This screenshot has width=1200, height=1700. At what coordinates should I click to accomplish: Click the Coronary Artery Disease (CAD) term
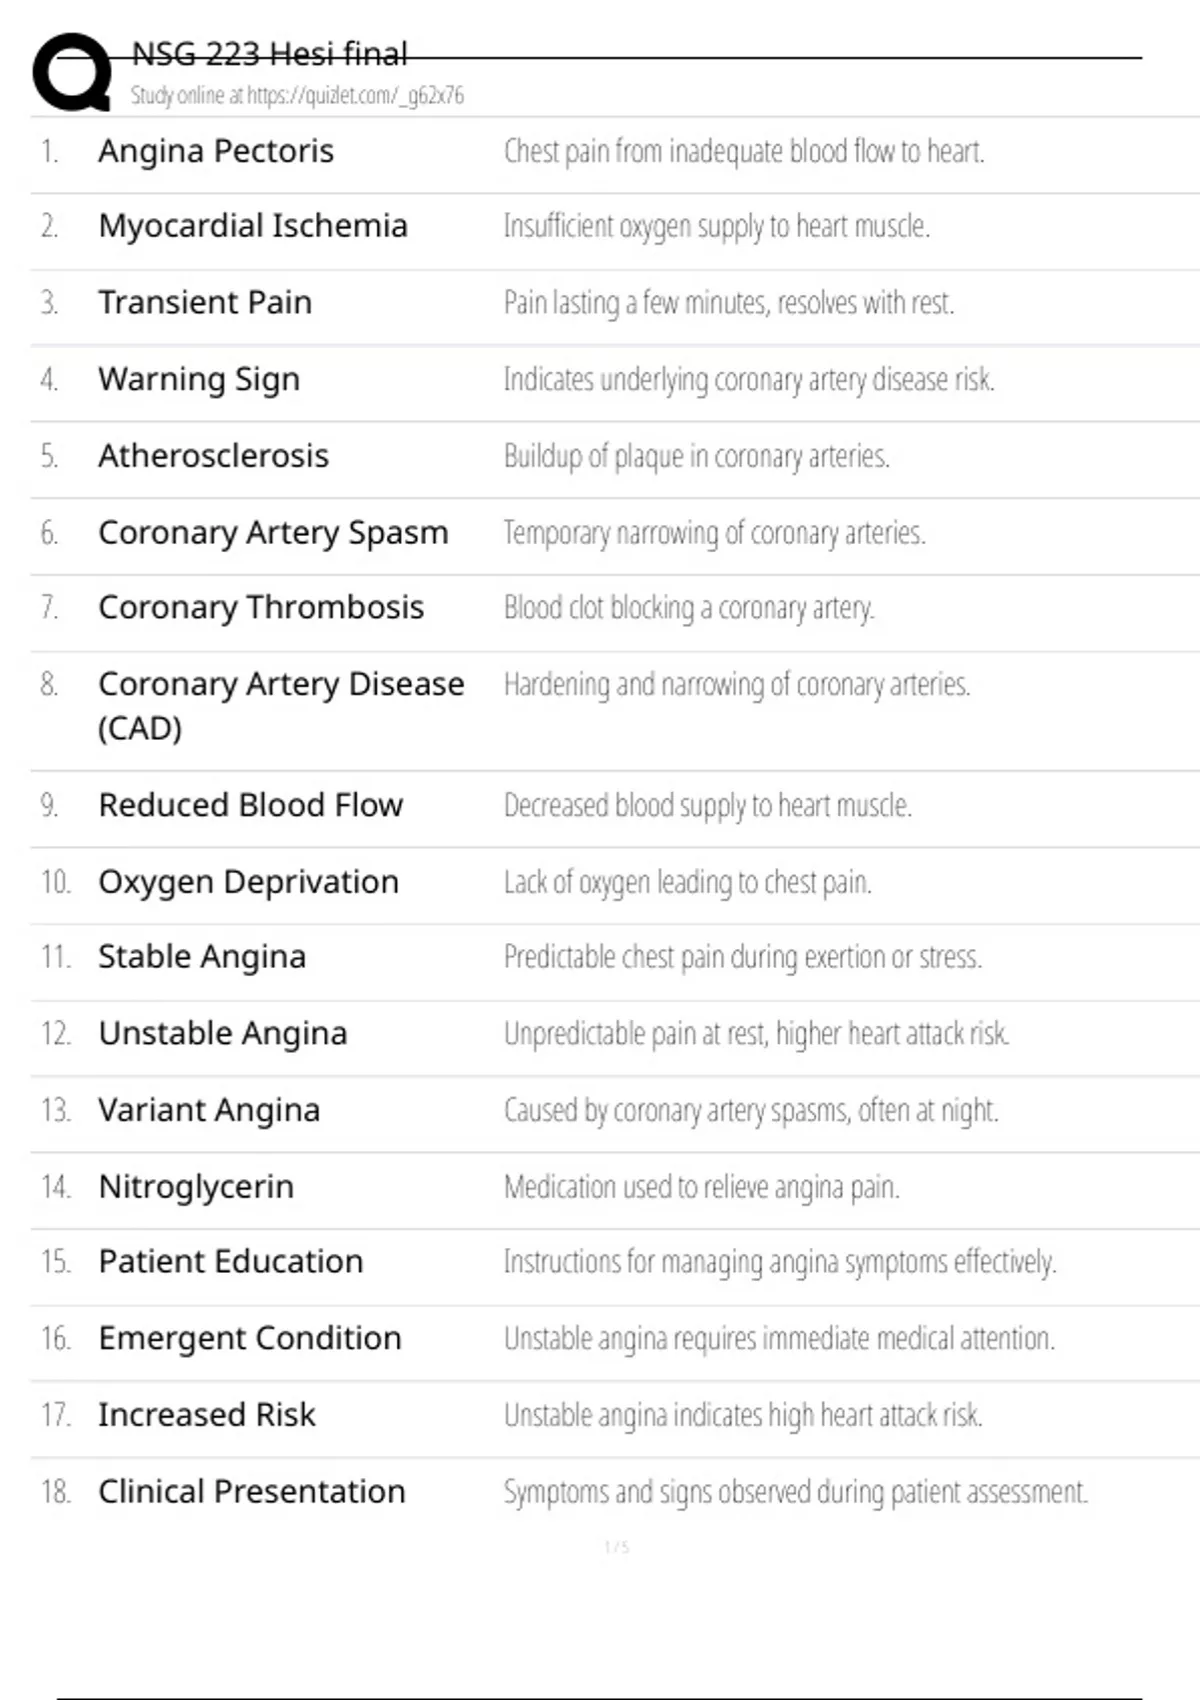281,705
